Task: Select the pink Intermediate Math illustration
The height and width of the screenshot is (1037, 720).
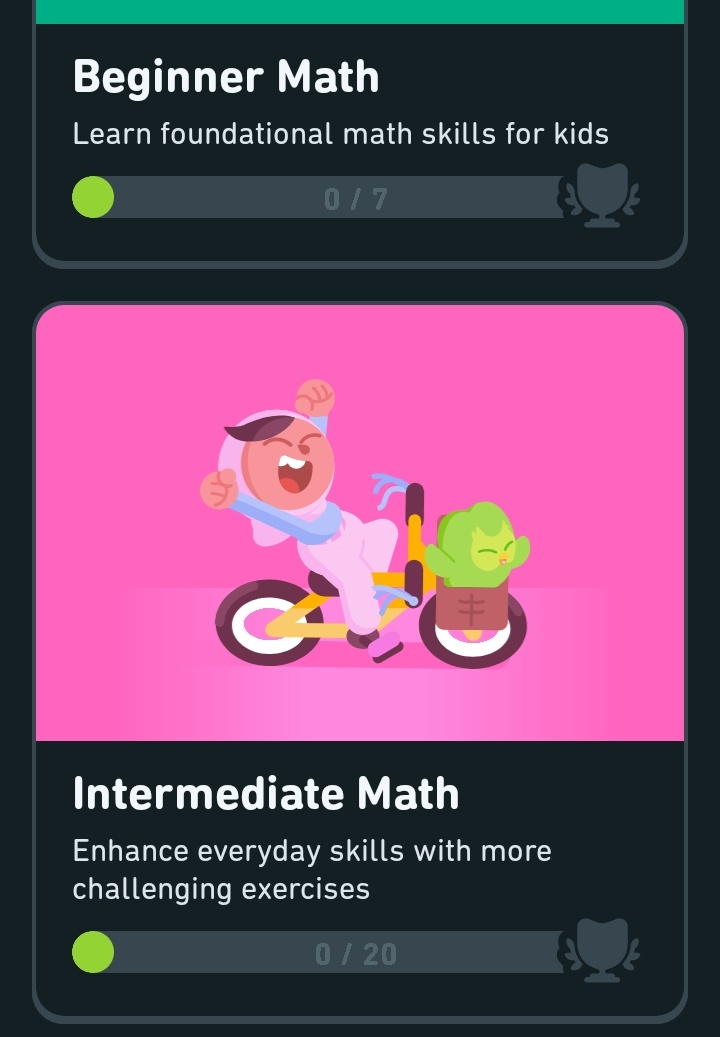Action: [360, 522]
